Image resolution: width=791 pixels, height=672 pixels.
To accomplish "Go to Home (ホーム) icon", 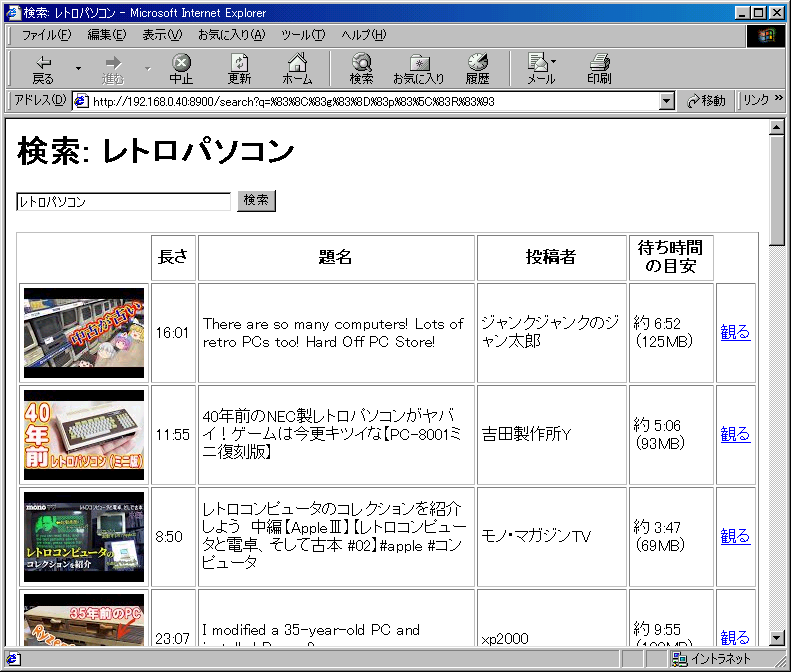I will (x=297, y=69).
